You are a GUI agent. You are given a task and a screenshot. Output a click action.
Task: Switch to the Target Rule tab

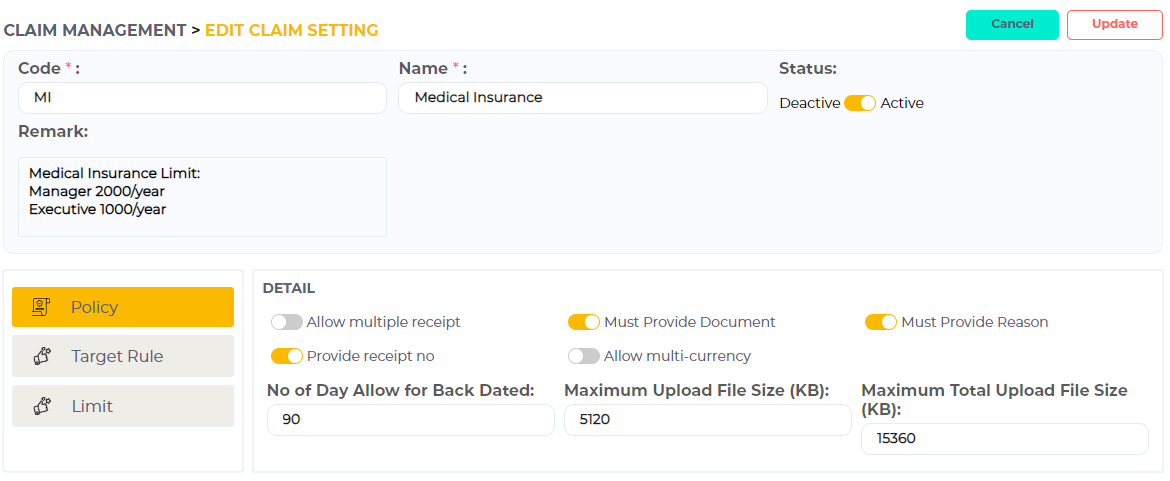[x=123, y=357]
